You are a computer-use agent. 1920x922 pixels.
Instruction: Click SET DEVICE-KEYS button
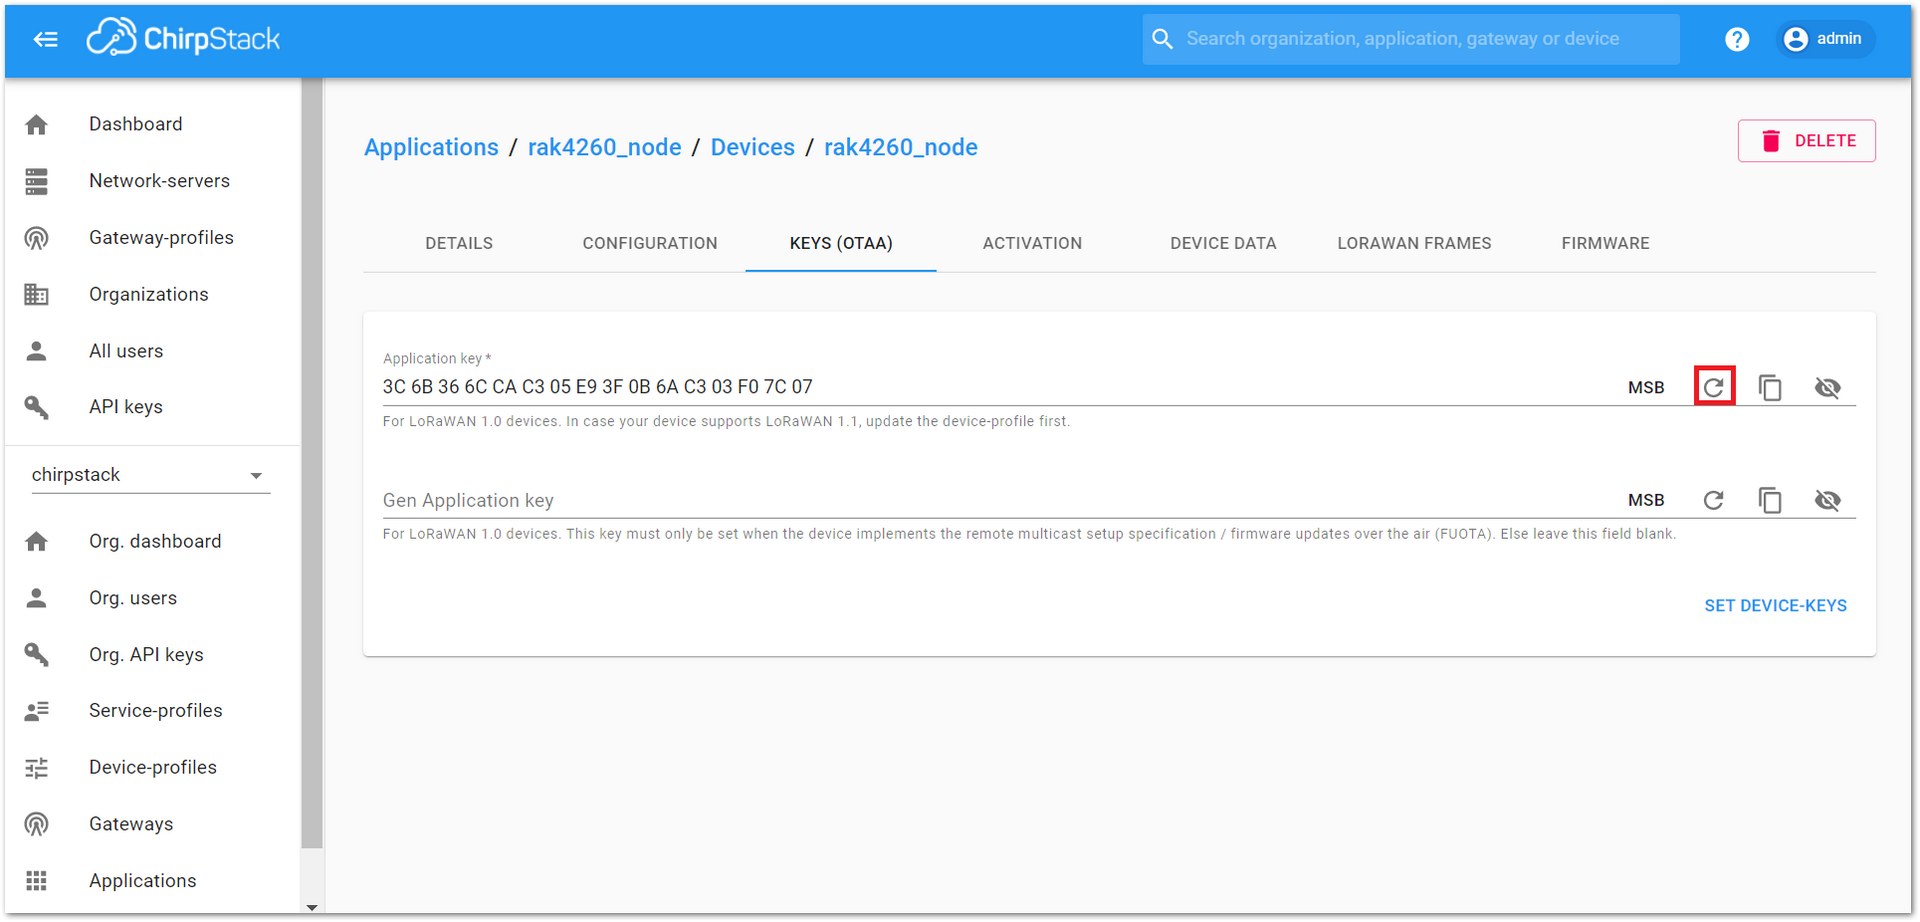click(1775, 606)
